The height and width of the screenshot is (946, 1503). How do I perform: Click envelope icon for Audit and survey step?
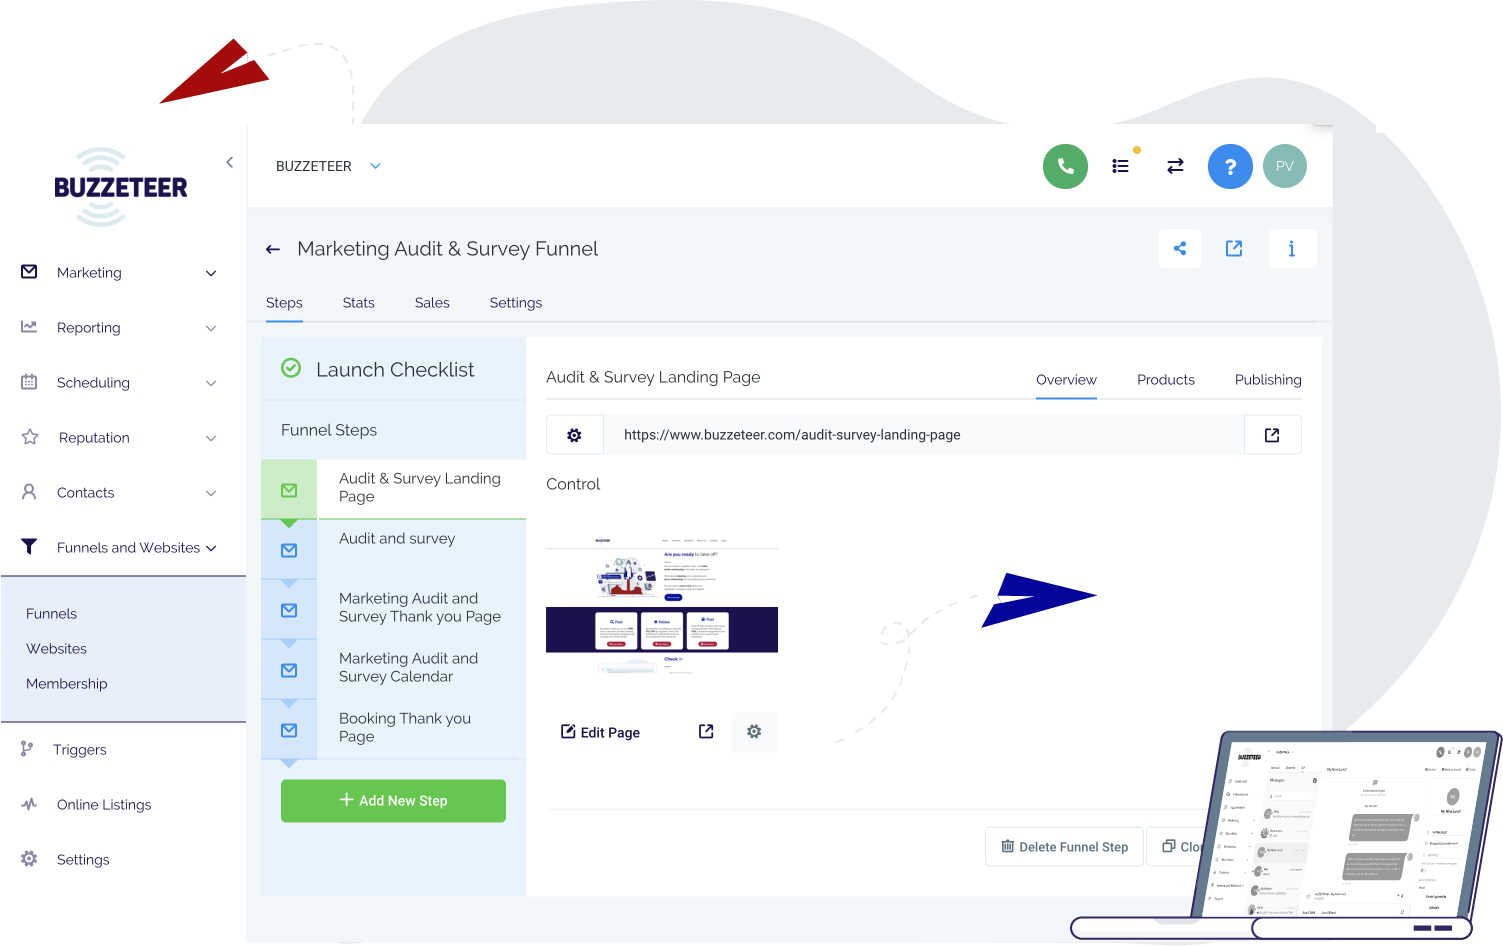[289, 550]
